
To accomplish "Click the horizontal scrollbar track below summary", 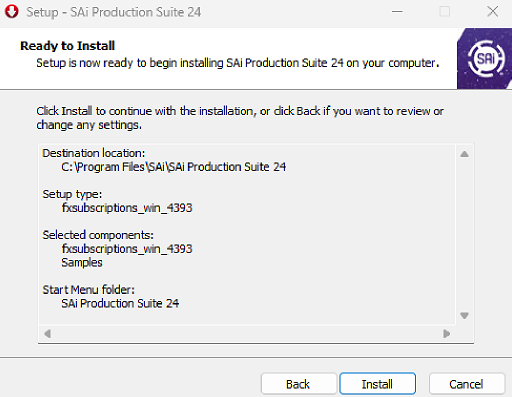I will (x=247, y=333).
